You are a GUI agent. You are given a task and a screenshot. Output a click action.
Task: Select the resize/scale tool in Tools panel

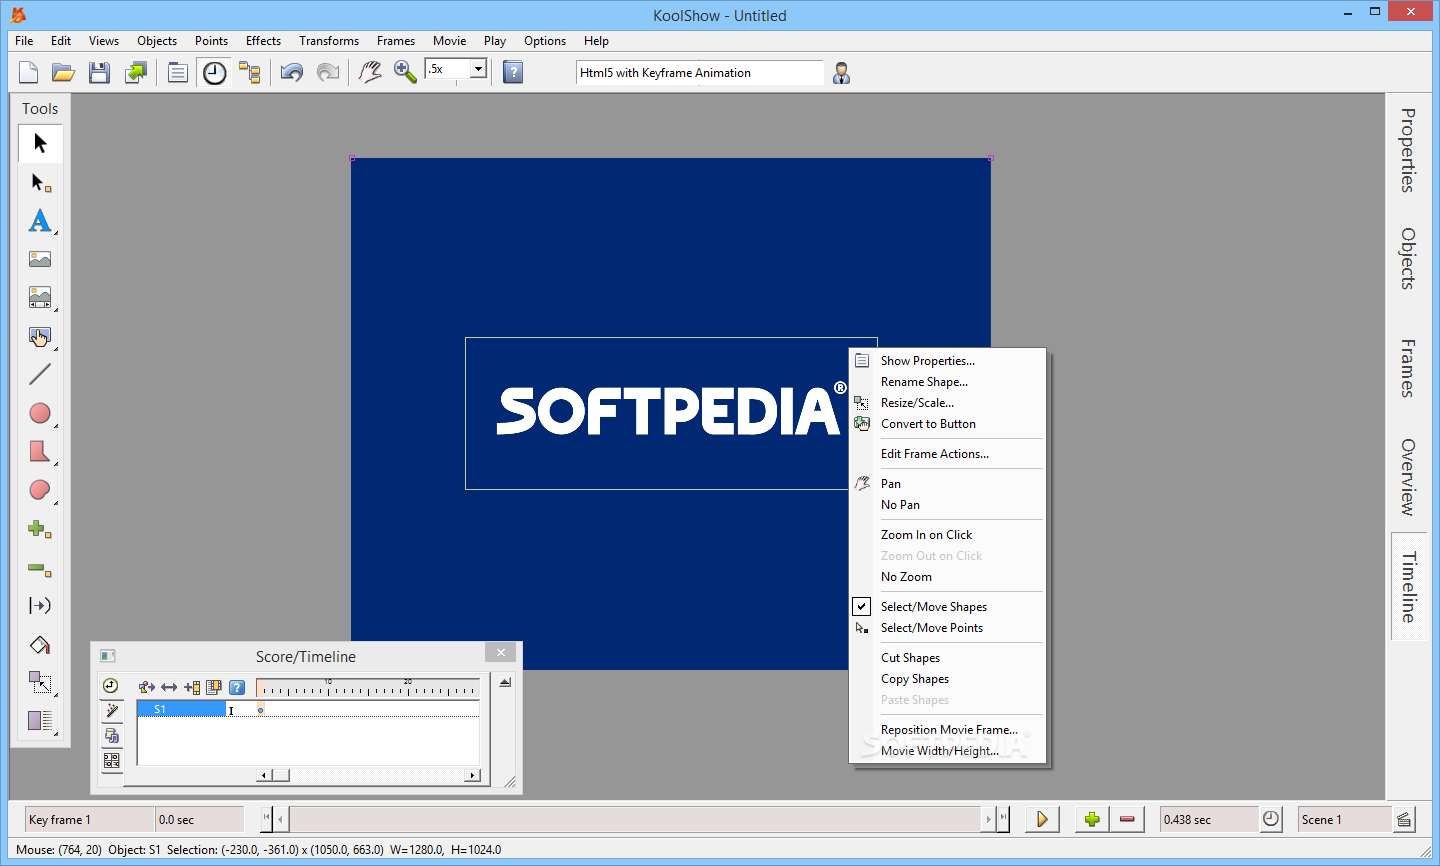click(x=40, y=682)
